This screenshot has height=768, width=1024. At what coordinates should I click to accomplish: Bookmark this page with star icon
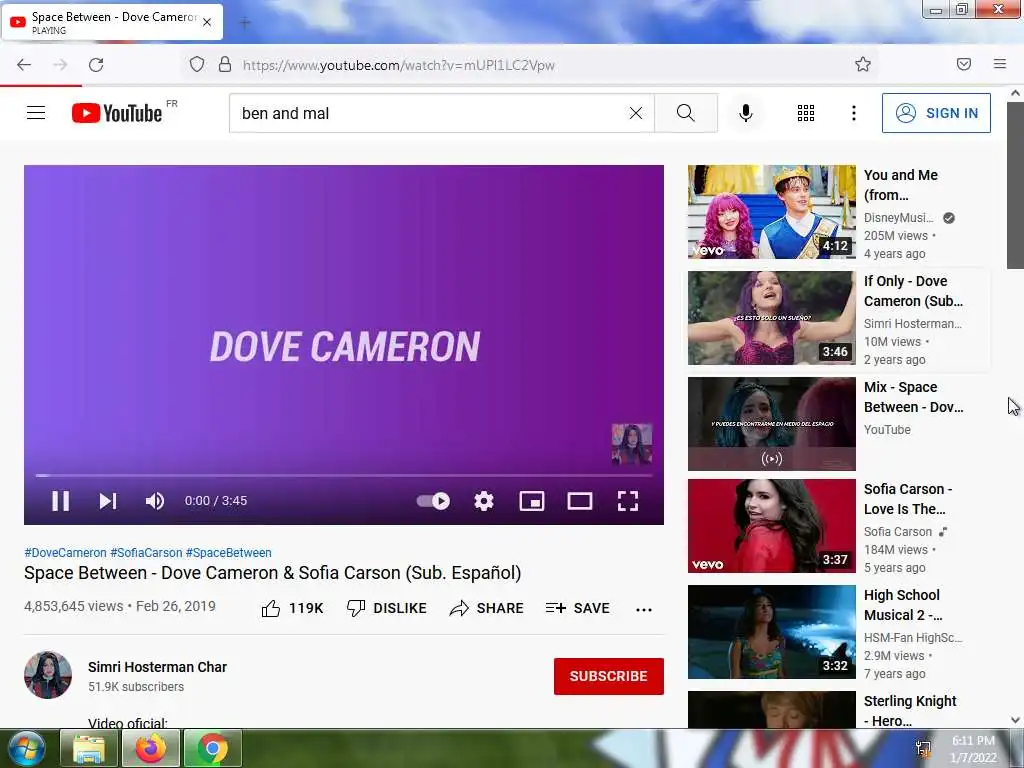863,64
